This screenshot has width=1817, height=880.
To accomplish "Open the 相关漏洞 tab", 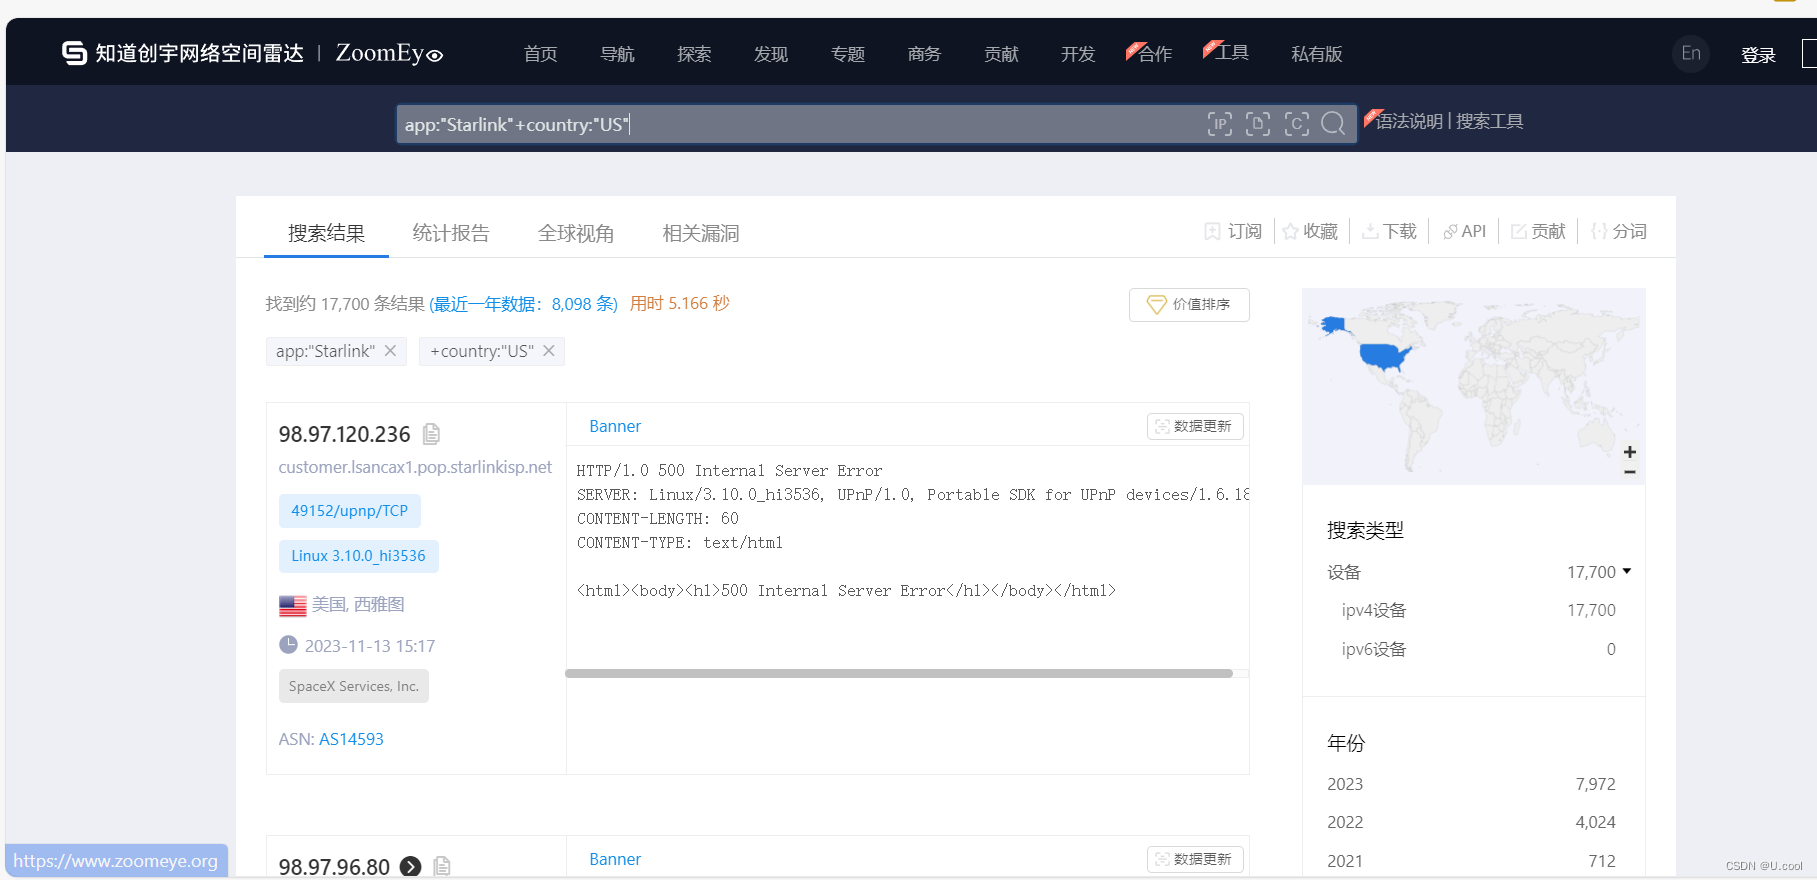I will point(701,233).
